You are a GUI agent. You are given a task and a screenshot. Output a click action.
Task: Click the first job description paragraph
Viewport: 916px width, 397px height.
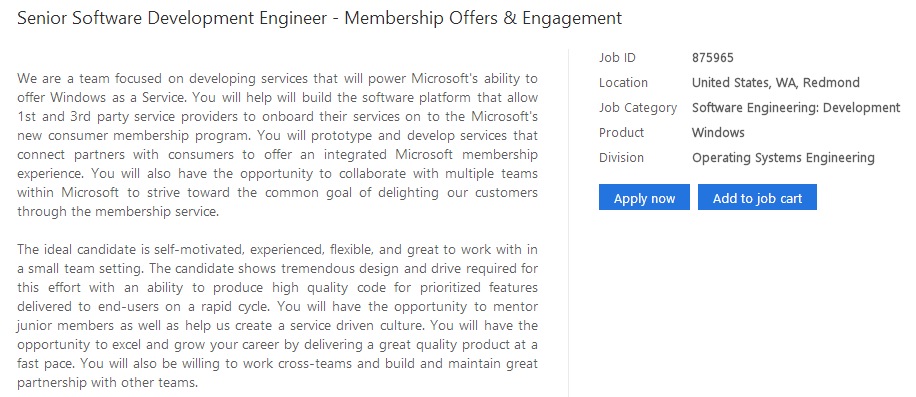click(x=277, y=145)
